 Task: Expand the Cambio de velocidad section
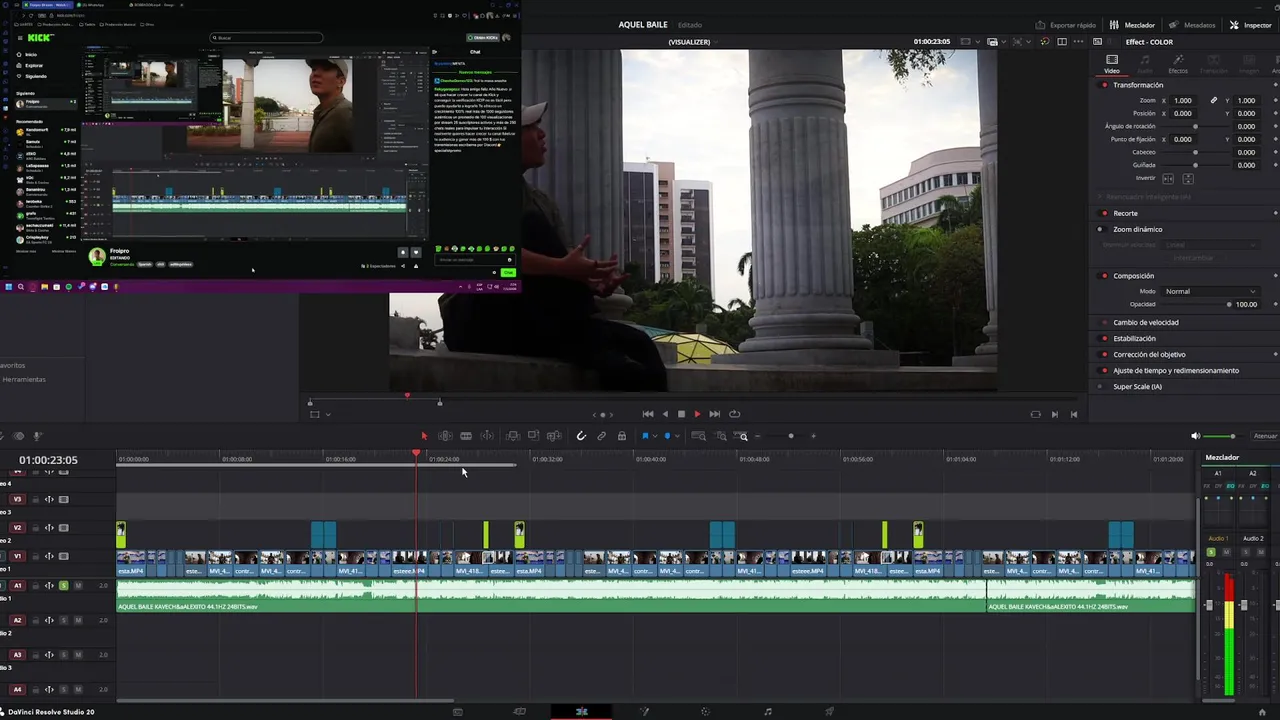1146,322
